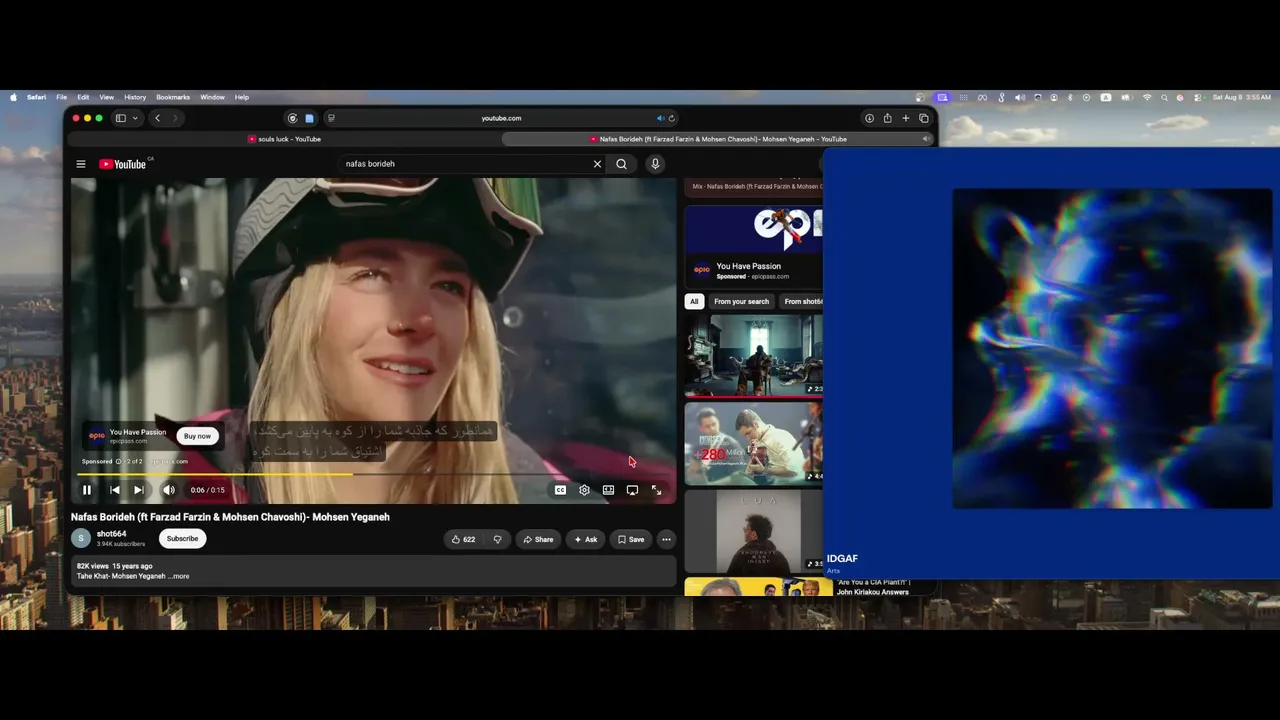Click the Buy now ad button

coord(198,436)
